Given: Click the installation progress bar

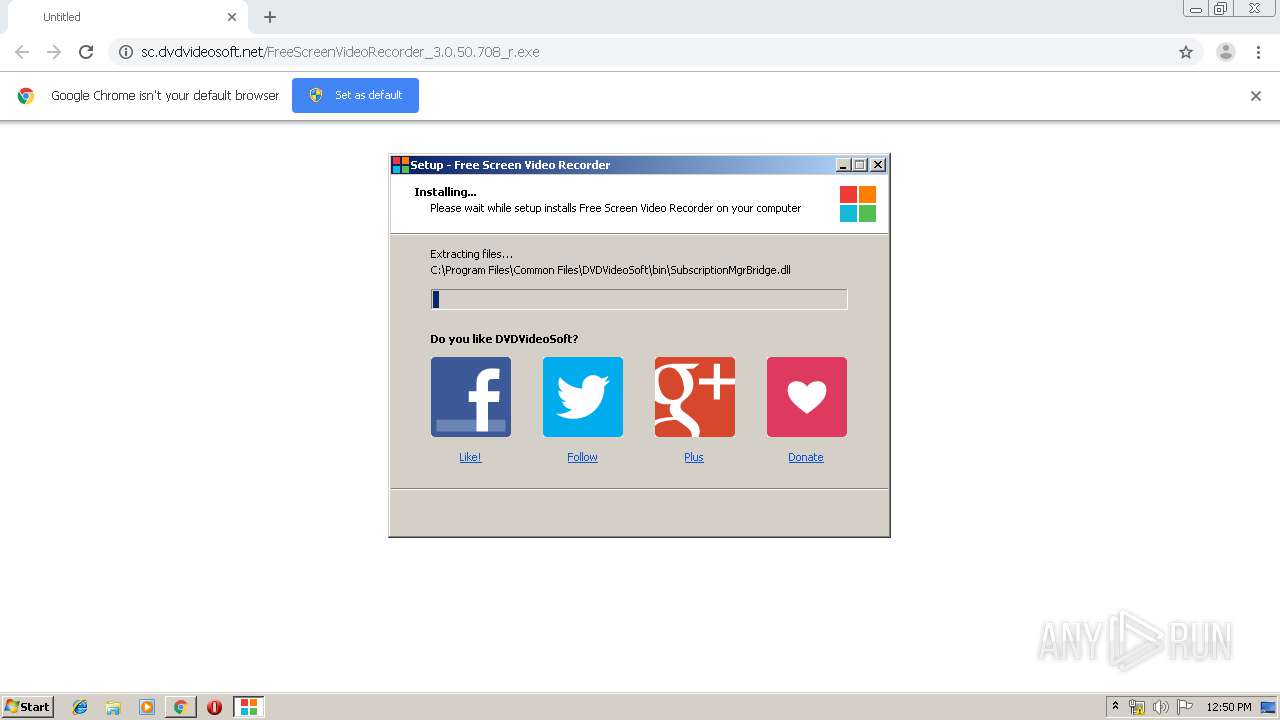Looking at the screenshot, I should 639,299.
